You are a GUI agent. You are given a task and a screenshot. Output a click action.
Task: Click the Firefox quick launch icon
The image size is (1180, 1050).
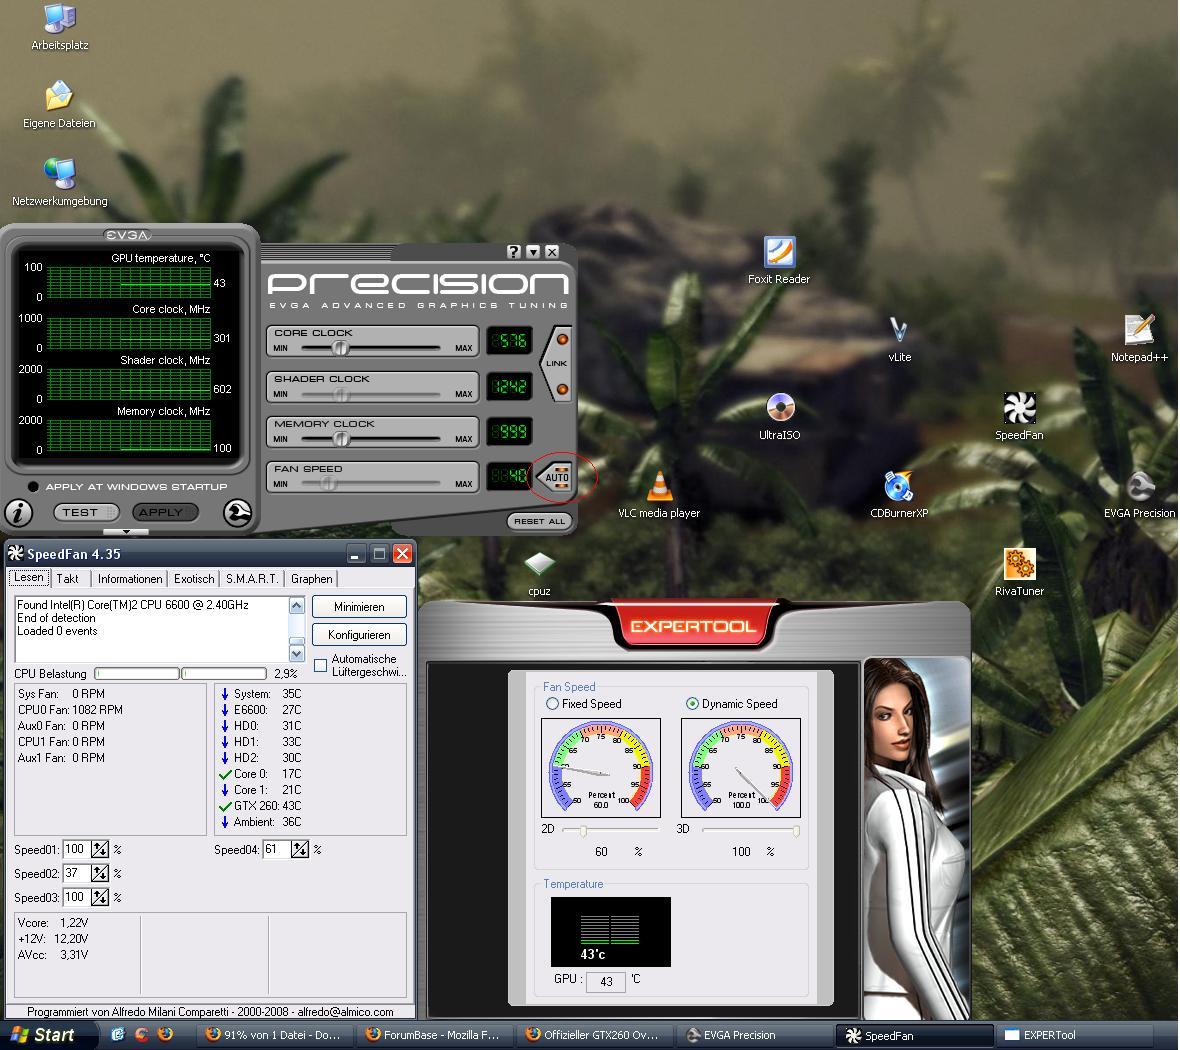(x=166, y=1034)
